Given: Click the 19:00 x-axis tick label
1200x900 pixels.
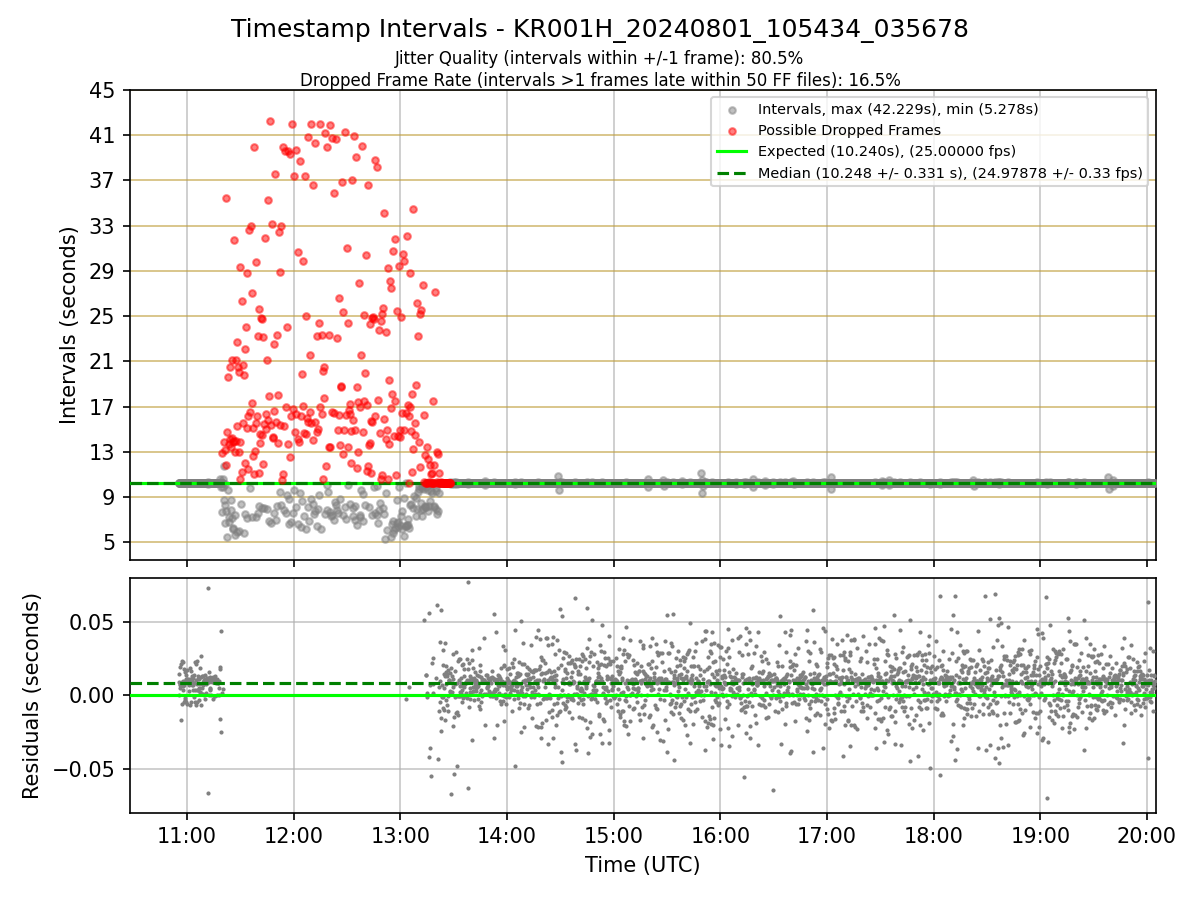Looking at the screenshot, I should click(x=1040, y=835).
